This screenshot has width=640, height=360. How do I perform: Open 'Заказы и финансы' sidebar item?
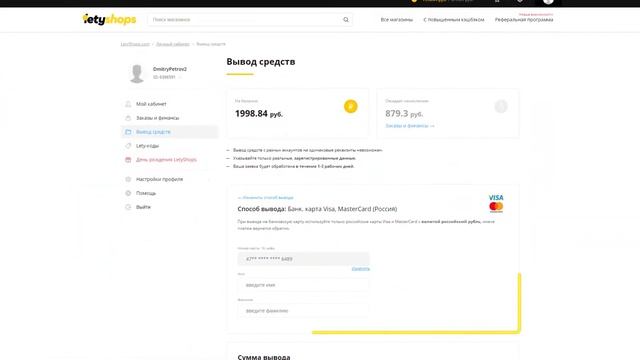pos(157,118)
